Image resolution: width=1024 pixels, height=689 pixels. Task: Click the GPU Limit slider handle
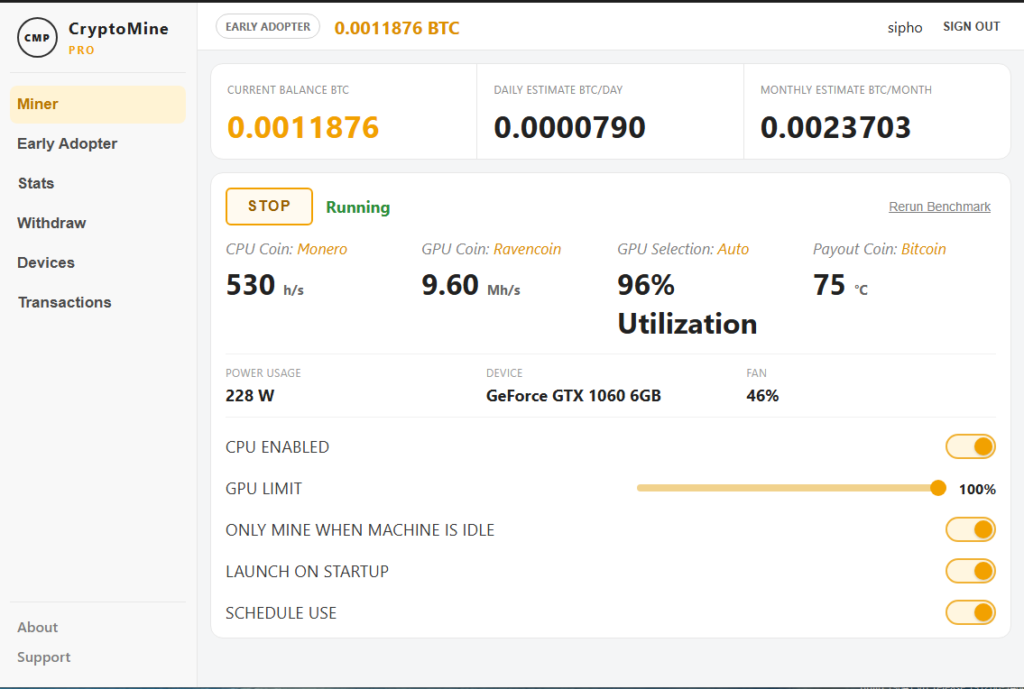click(938, 488)
